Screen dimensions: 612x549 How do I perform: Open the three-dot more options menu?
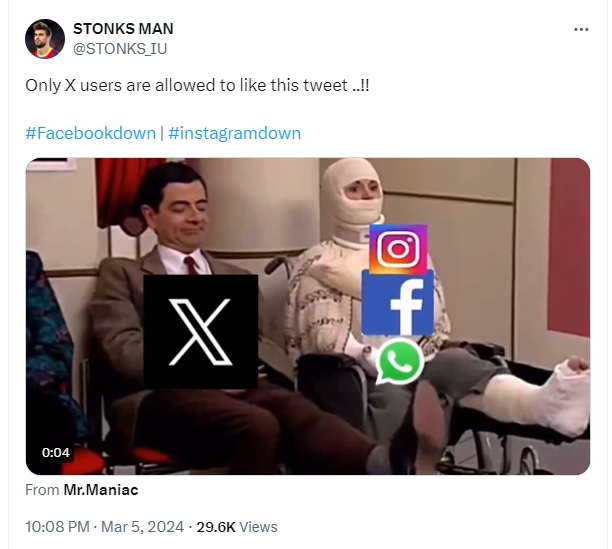coord(581,30)
